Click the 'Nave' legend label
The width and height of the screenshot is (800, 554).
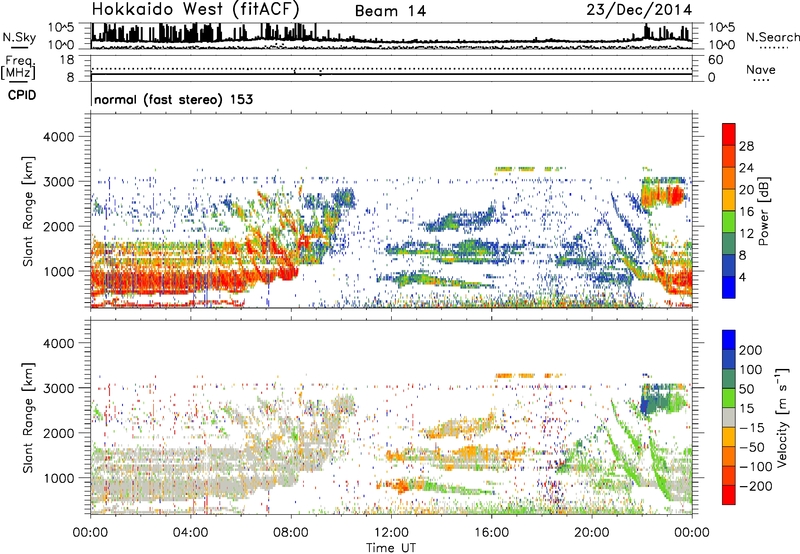pos(761,70)
